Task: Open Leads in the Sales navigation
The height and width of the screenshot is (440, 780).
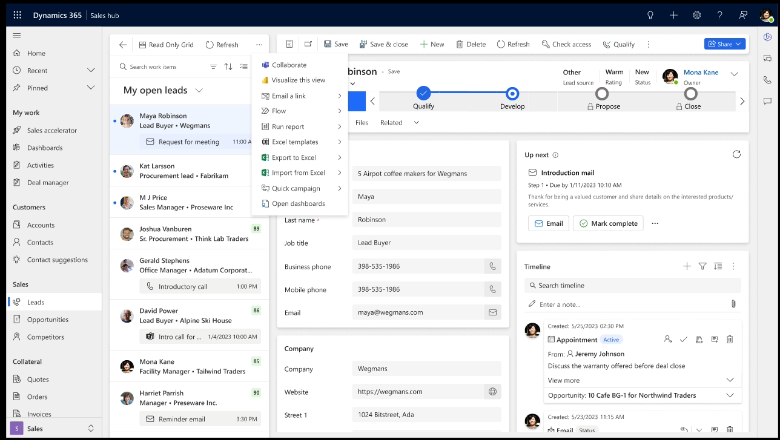Action: (55, 302)
